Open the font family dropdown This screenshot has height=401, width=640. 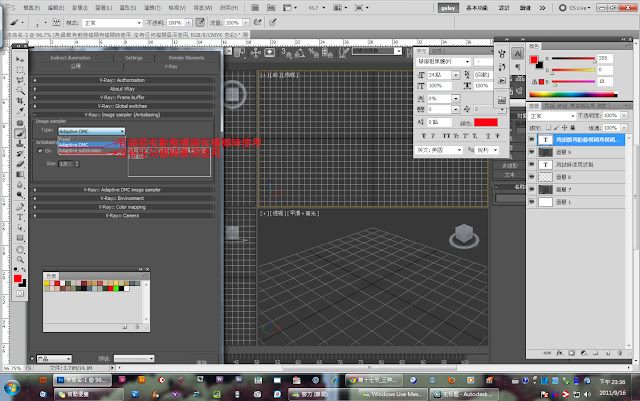[444, 62]
